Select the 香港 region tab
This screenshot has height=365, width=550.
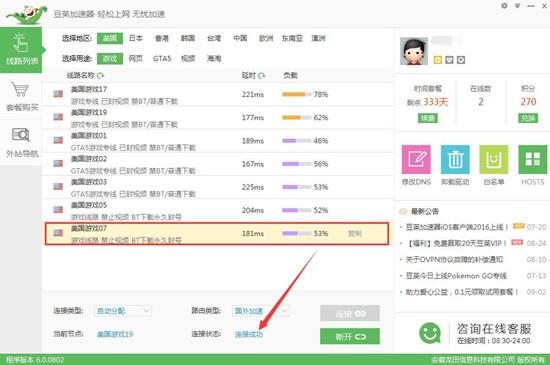162,38
